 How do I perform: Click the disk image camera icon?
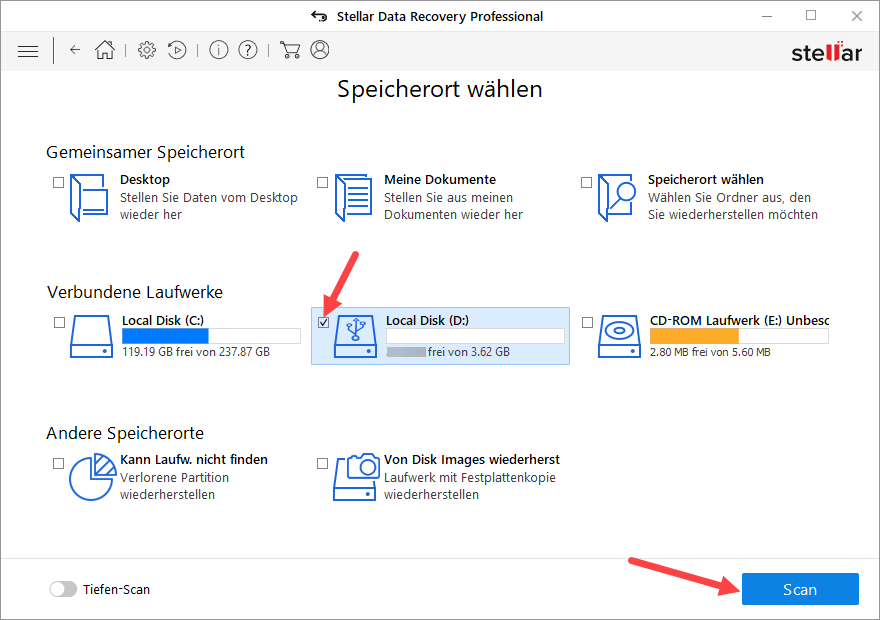coord(356,477)
